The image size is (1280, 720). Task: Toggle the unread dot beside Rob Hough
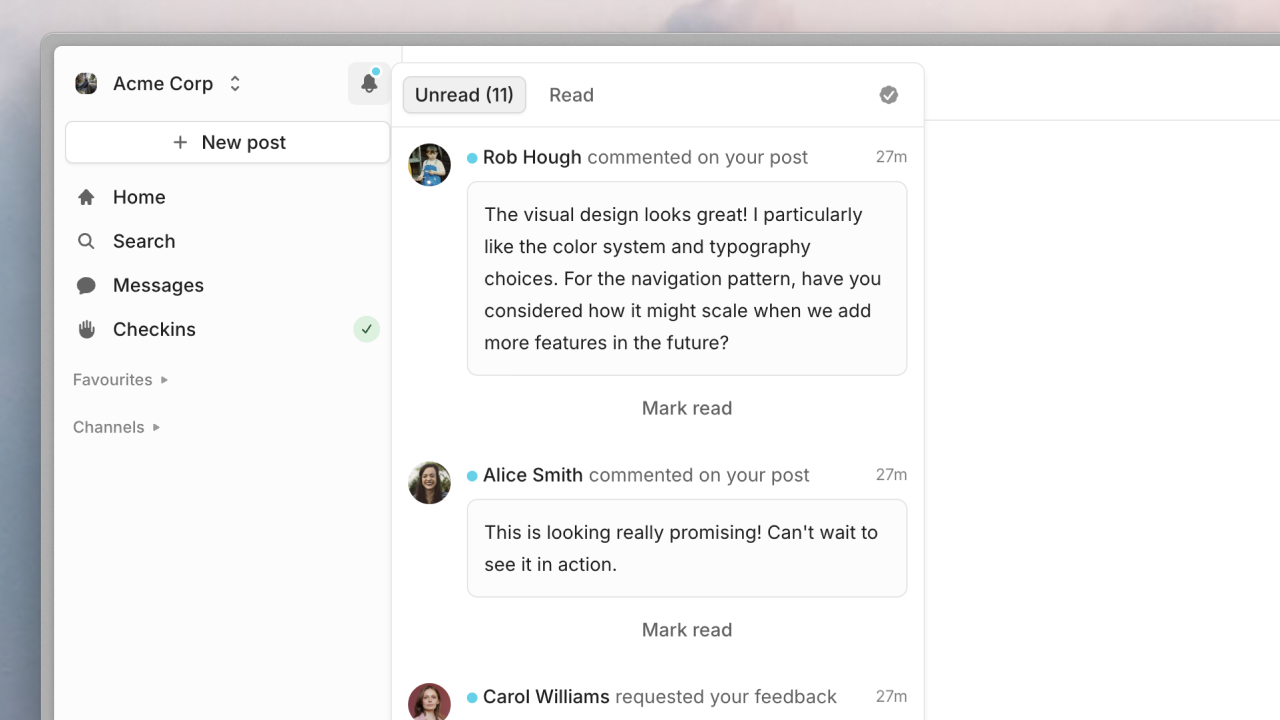(470, 156)
